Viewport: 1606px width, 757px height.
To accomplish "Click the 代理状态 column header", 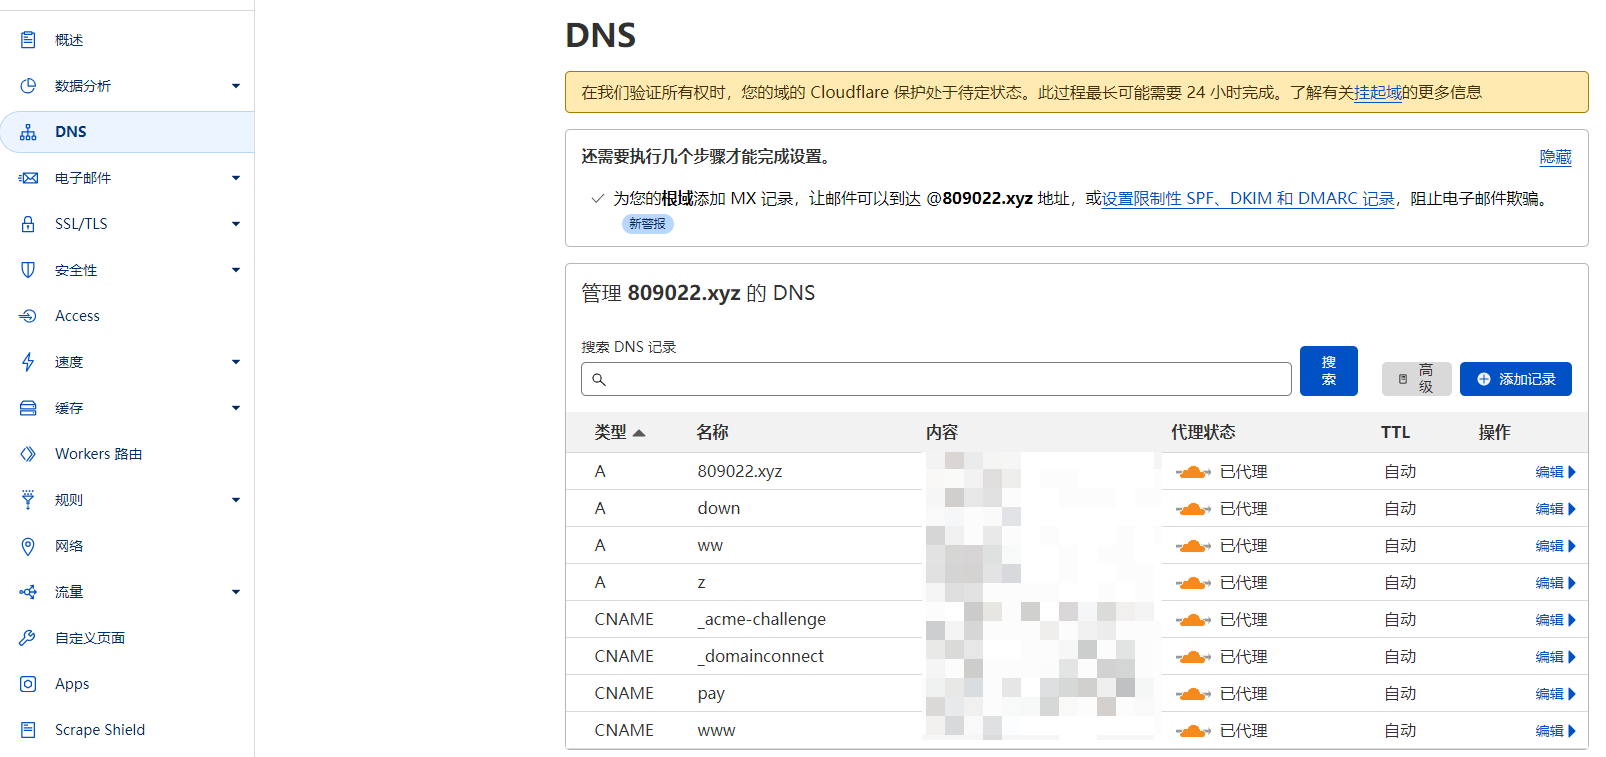I will 1203,432.
